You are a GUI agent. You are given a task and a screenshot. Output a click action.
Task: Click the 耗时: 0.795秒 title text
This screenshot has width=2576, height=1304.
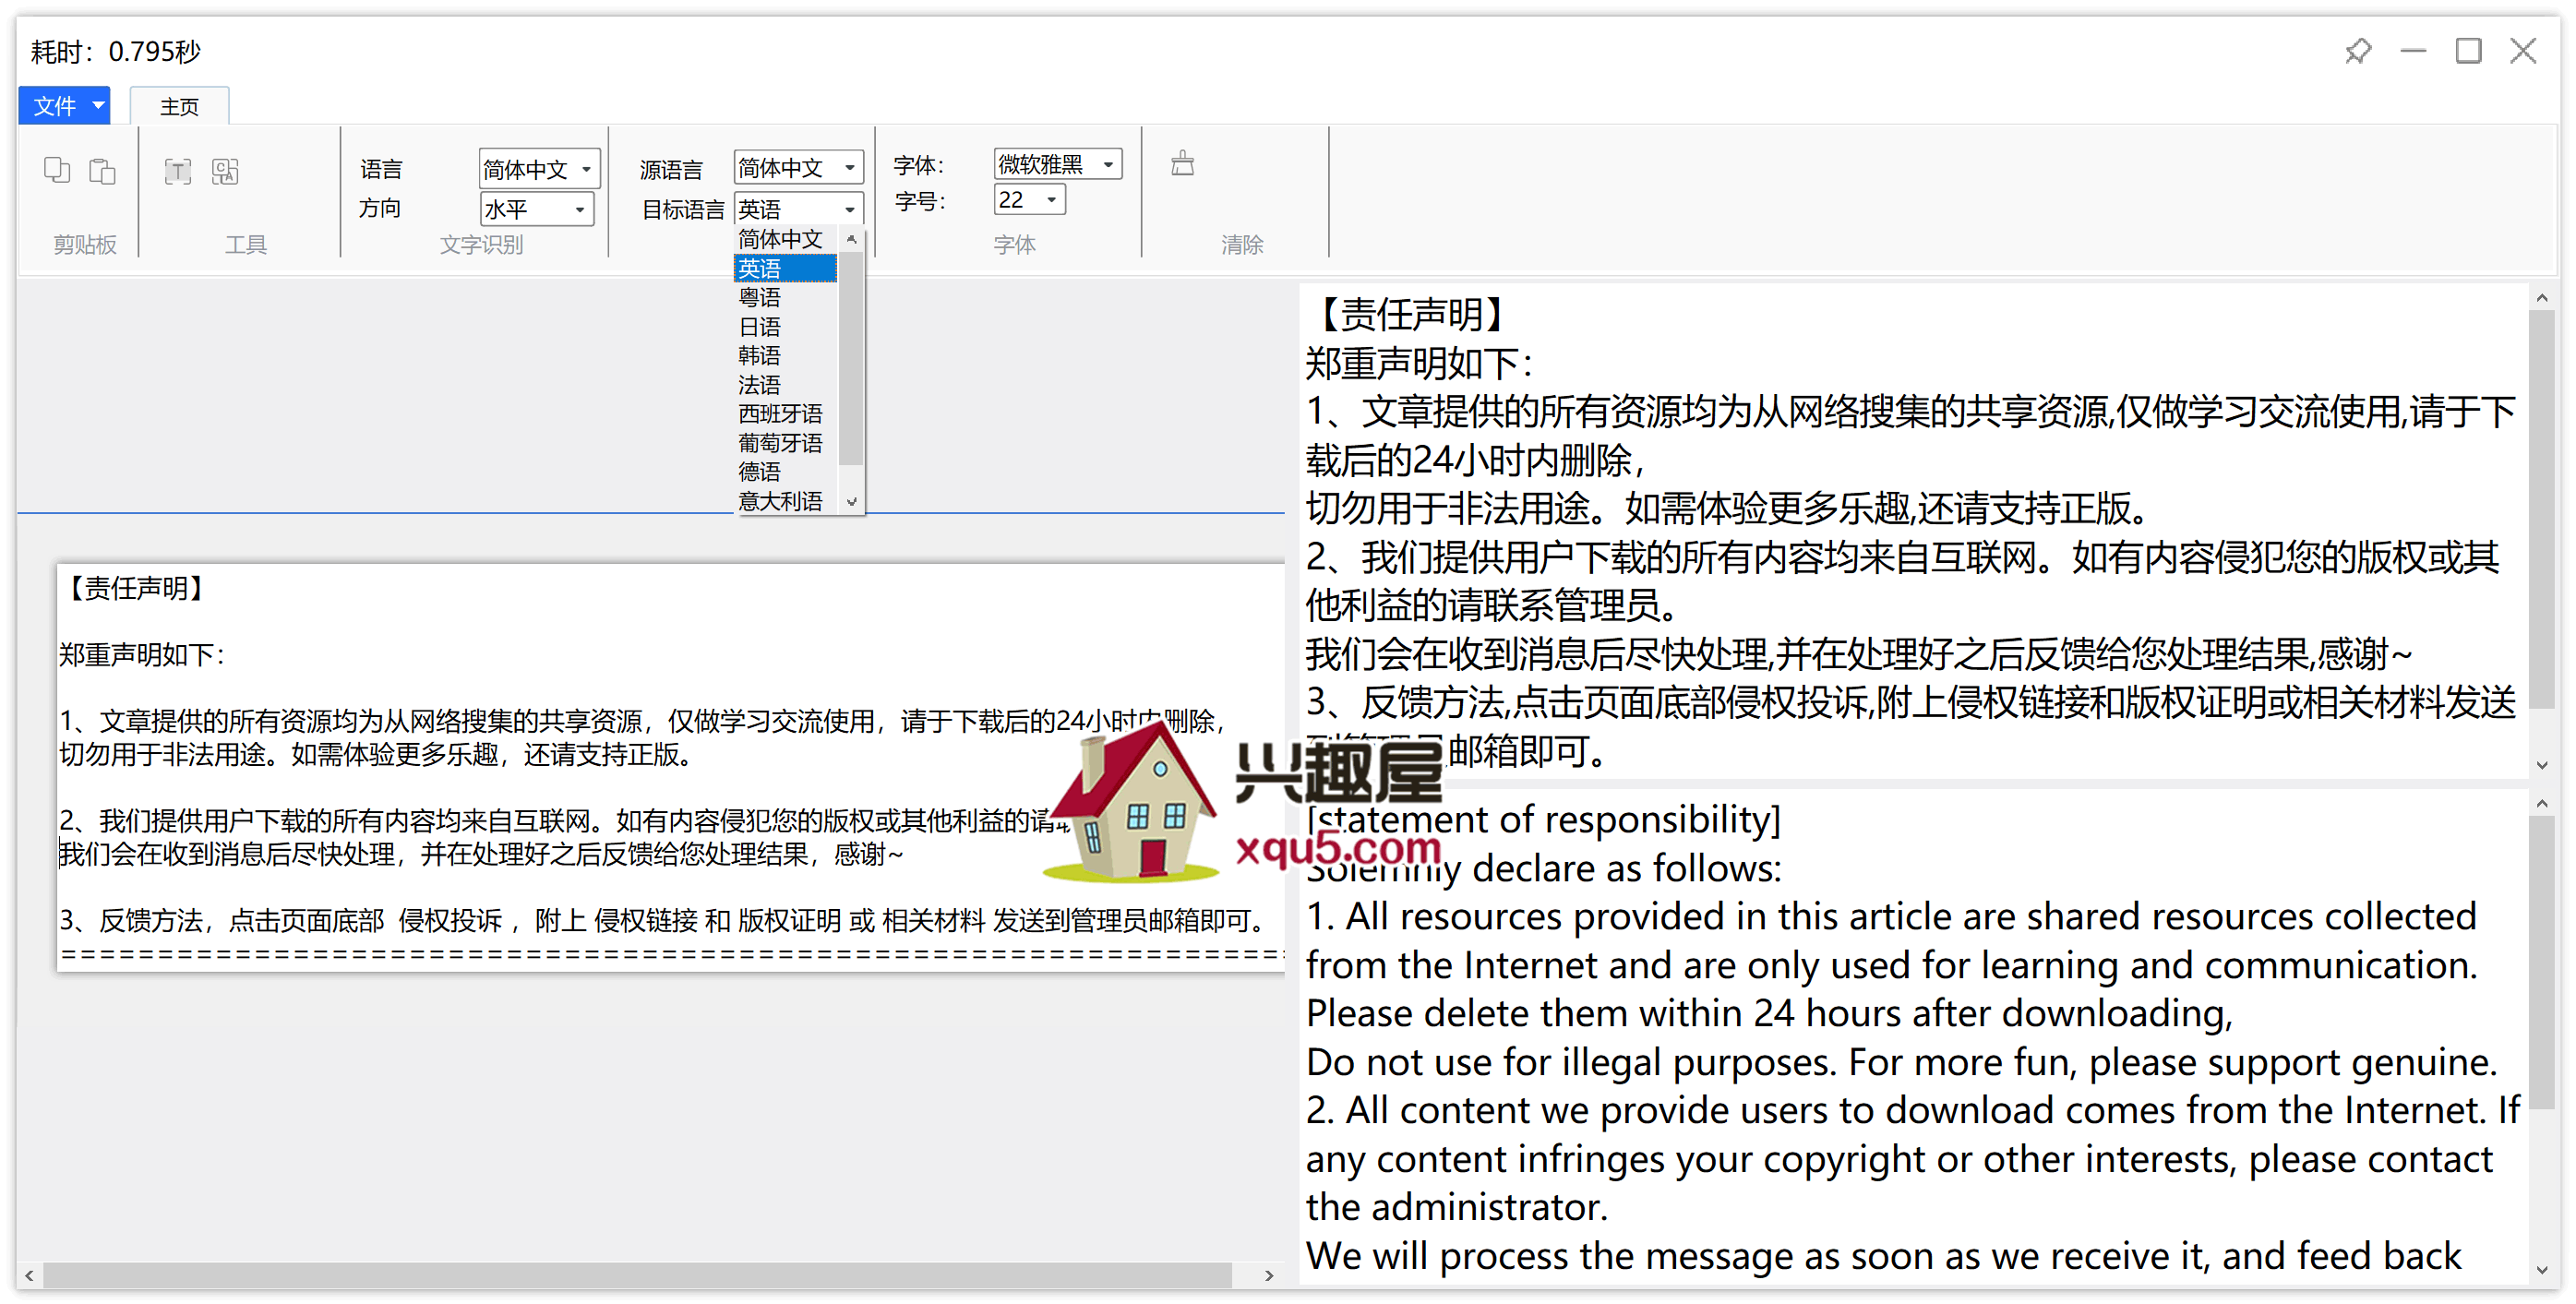pos(116,52)
